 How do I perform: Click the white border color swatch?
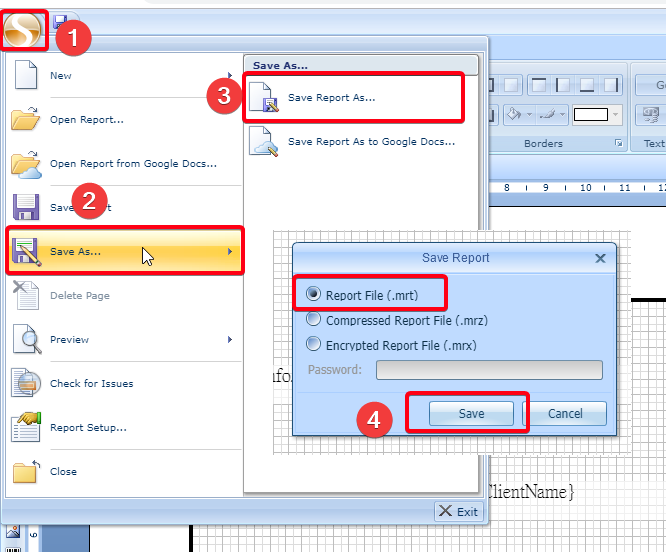click(591, 114)
